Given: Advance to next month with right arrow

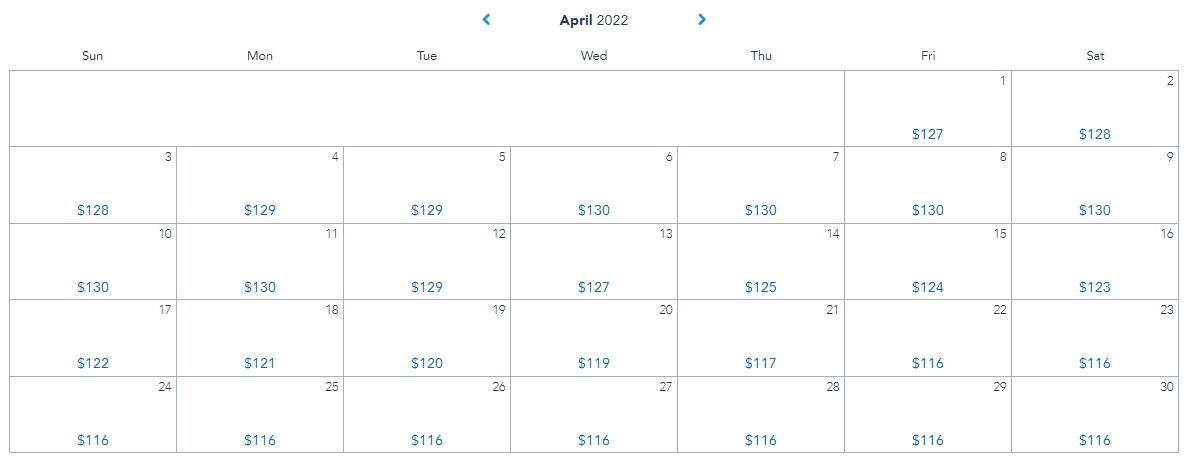Looking at the screenshot, I should pyautogui.click(x=702, y=20).
